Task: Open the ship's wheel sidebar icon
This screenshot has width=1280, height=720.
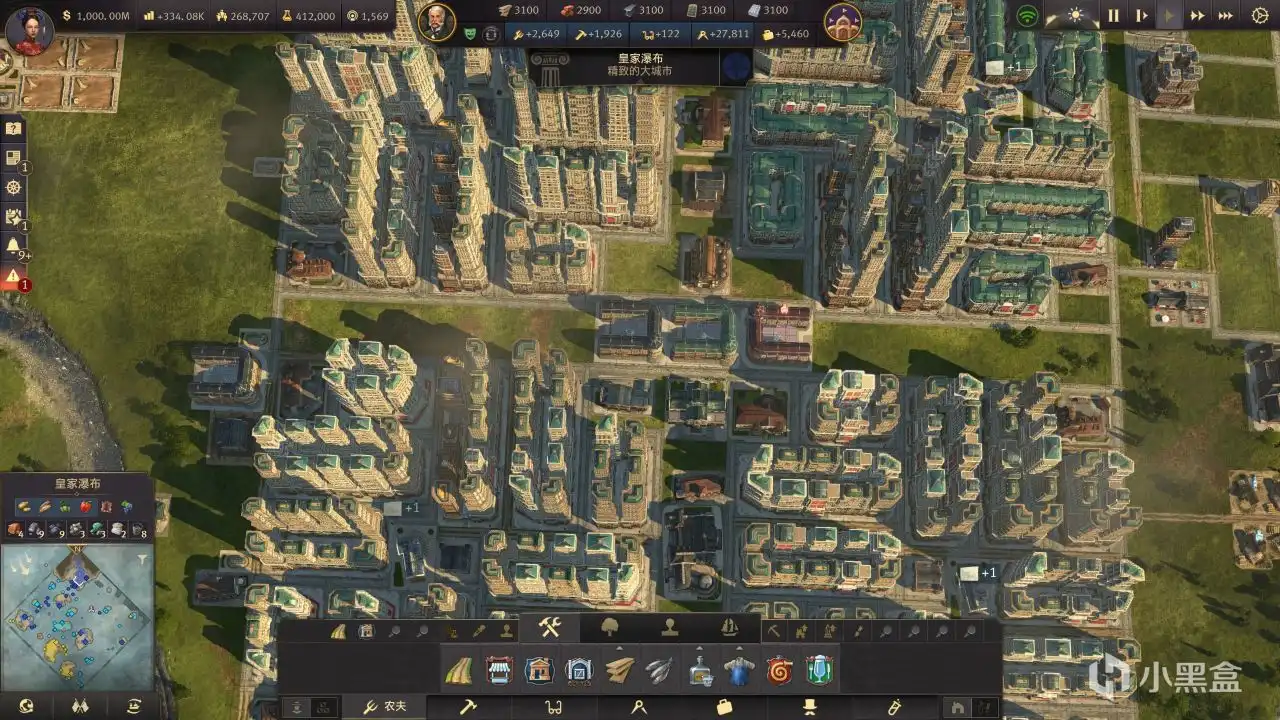Action: pos(14,187)
